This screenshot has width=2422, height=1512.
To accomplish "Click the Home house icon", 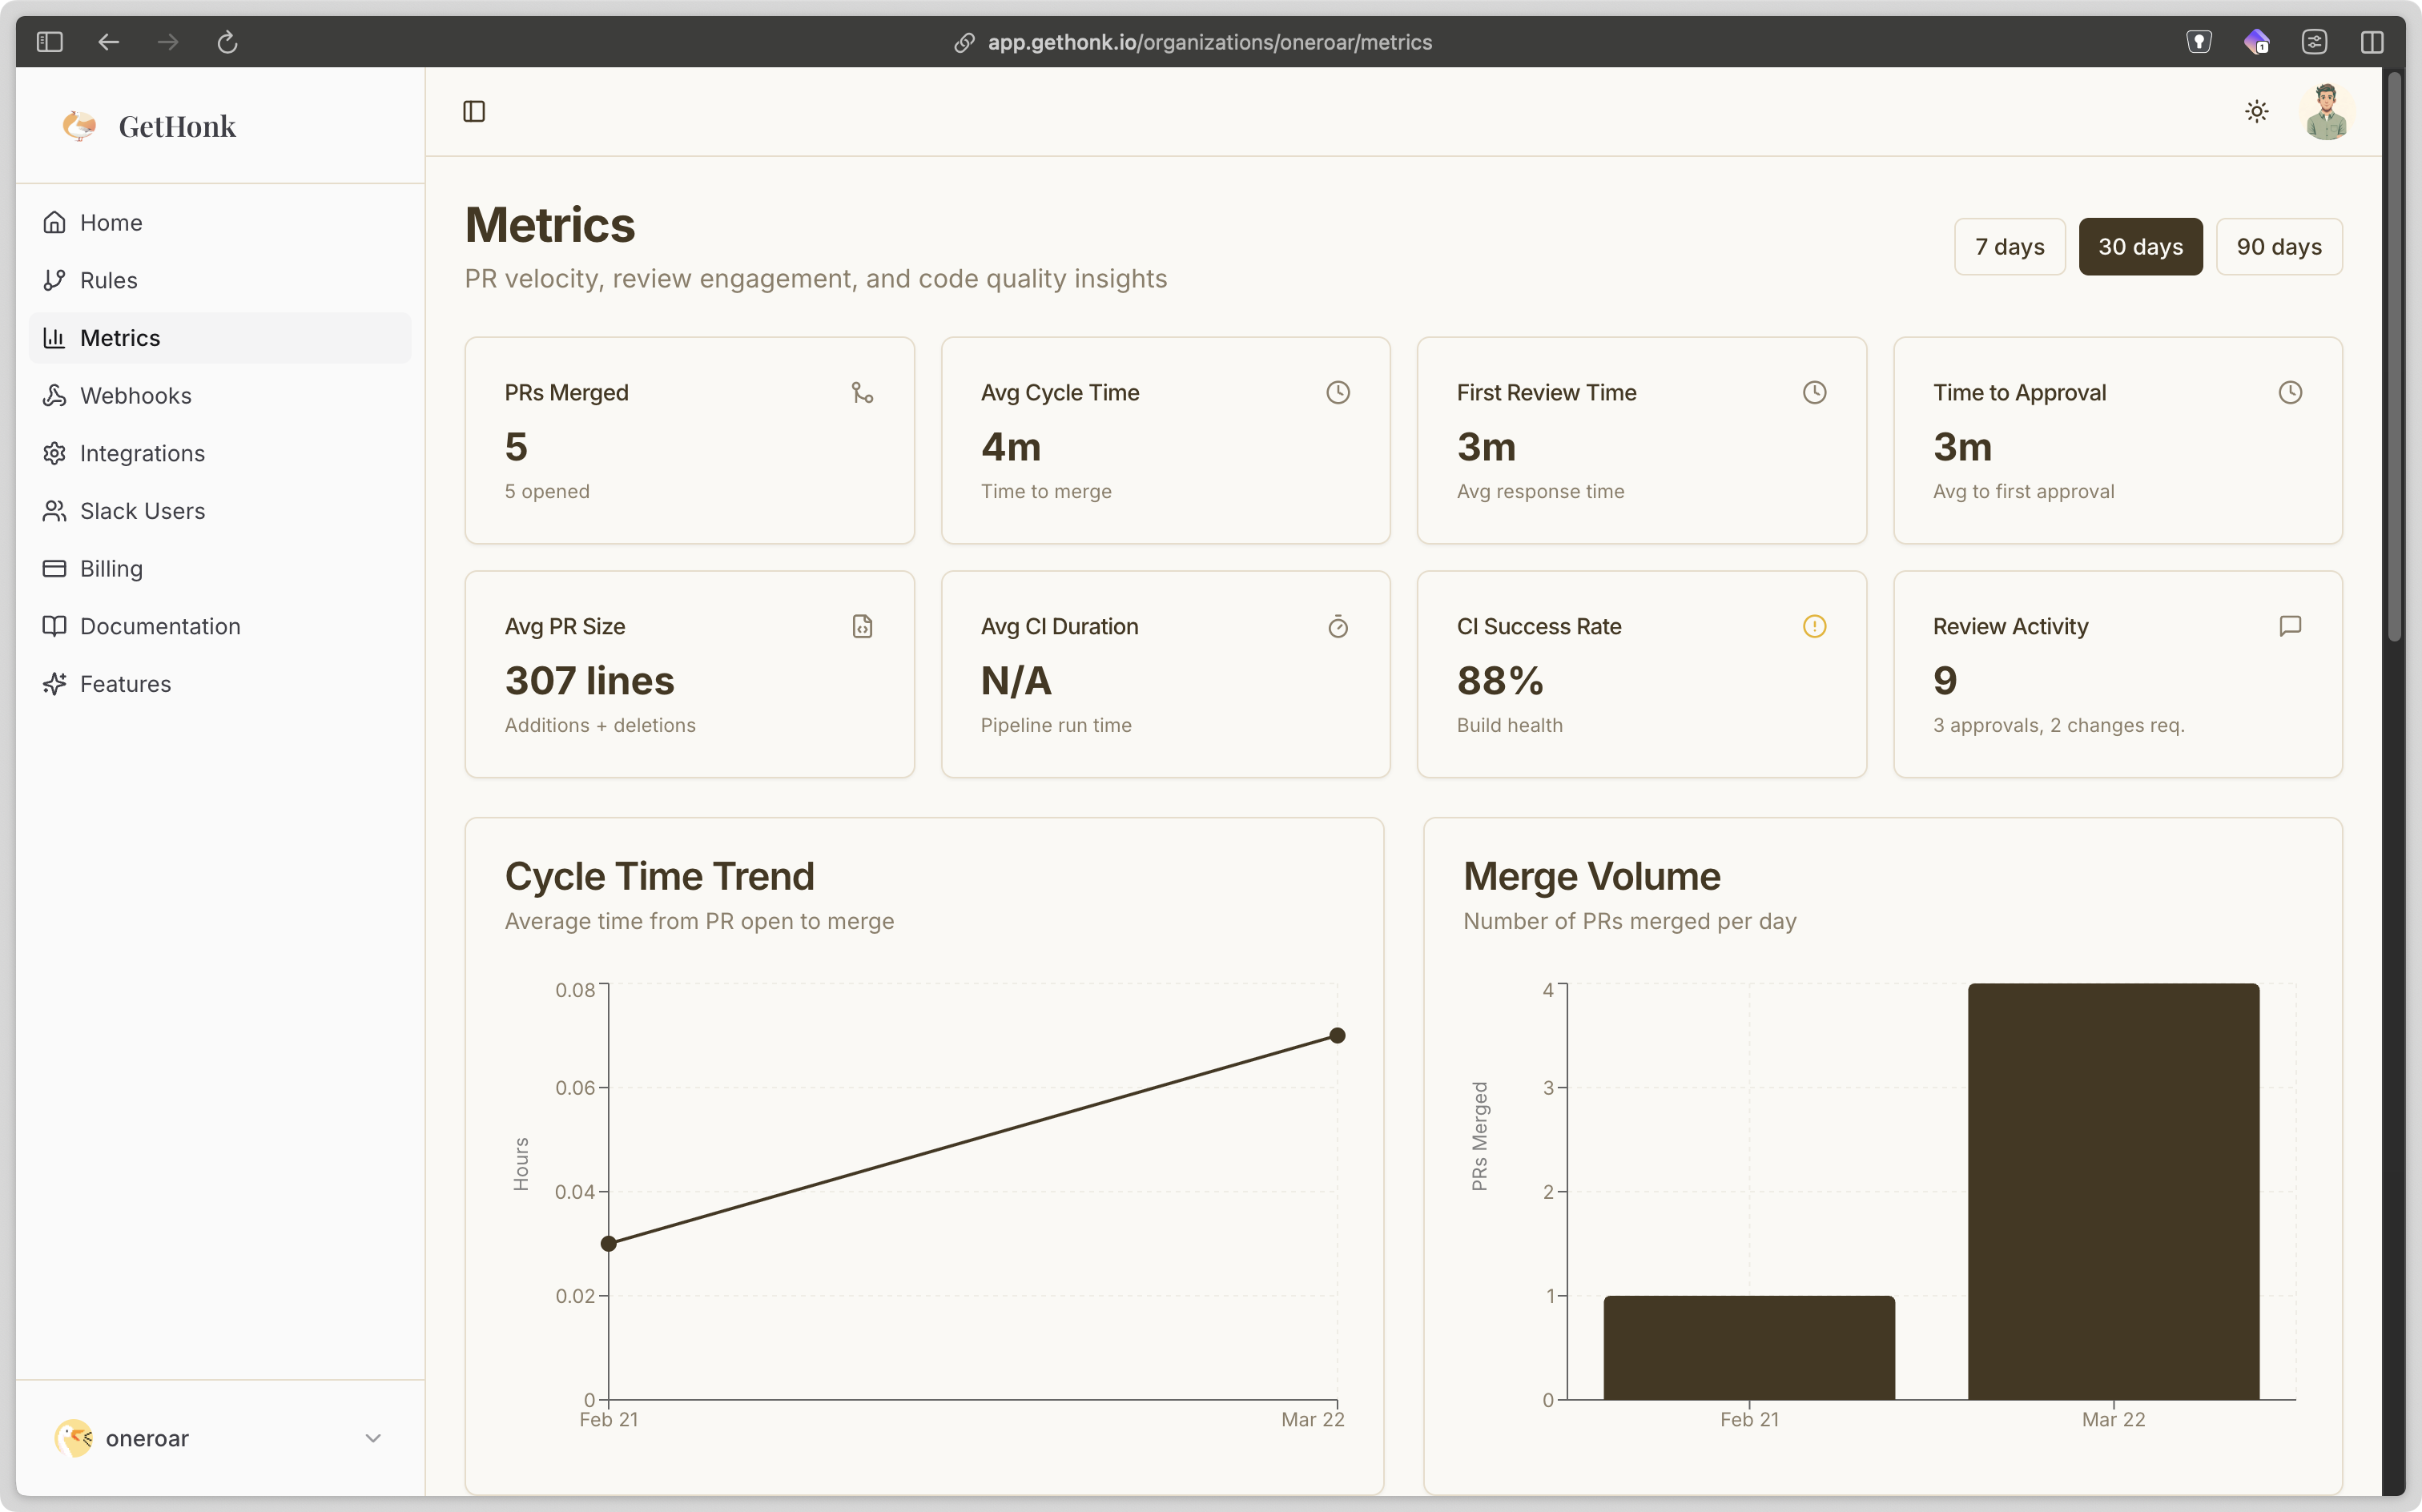I will 54,222.
